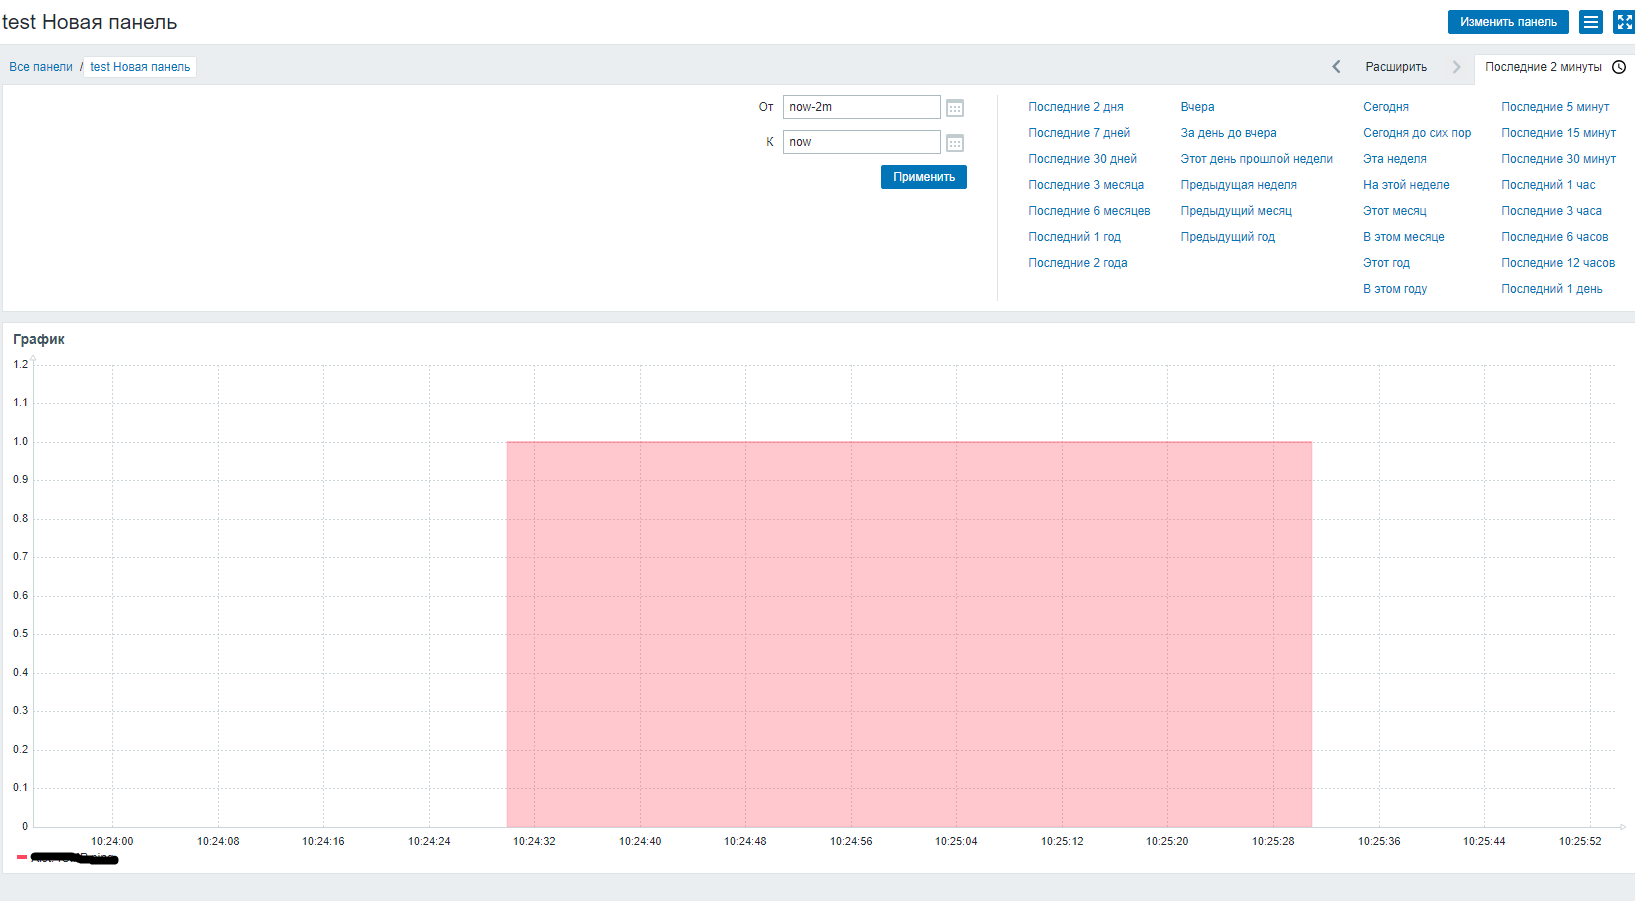
Task: Enter fullscreen kiosk mode
Action: pyautogui.click(x=1624, y=22)
